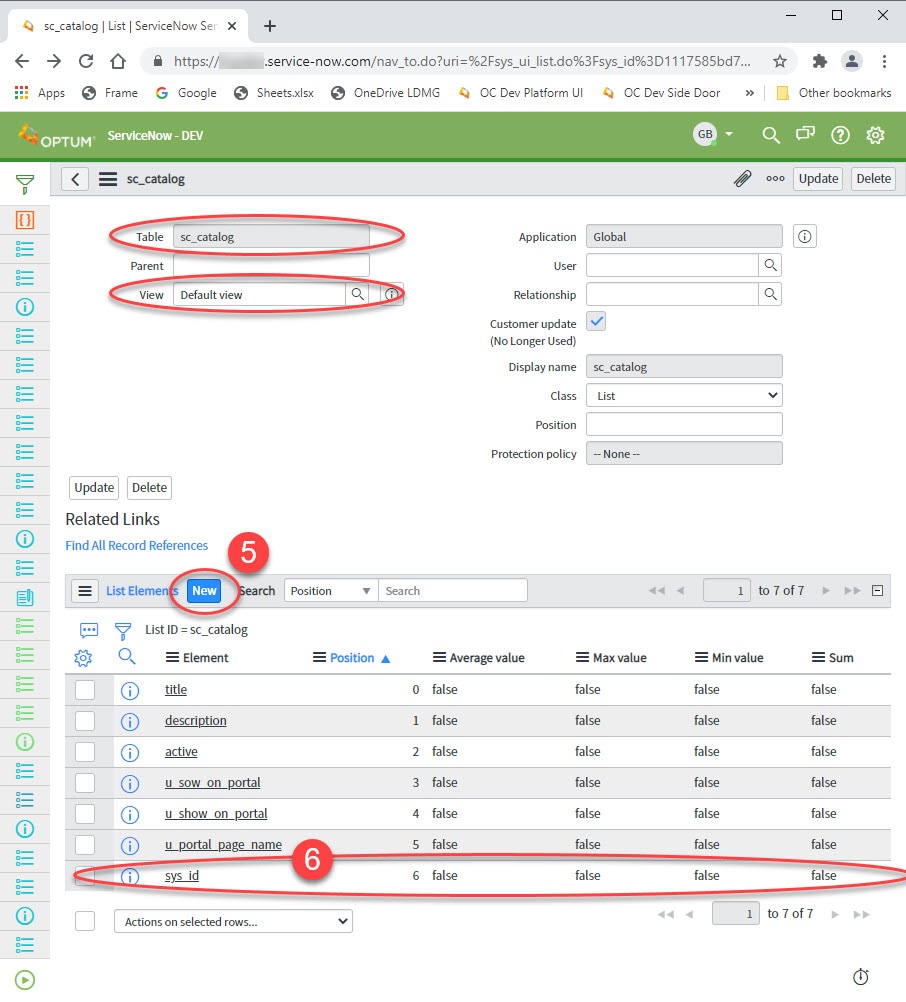906x1002 pixels.
Task: Click inside the Search input field
Action: 455,590
